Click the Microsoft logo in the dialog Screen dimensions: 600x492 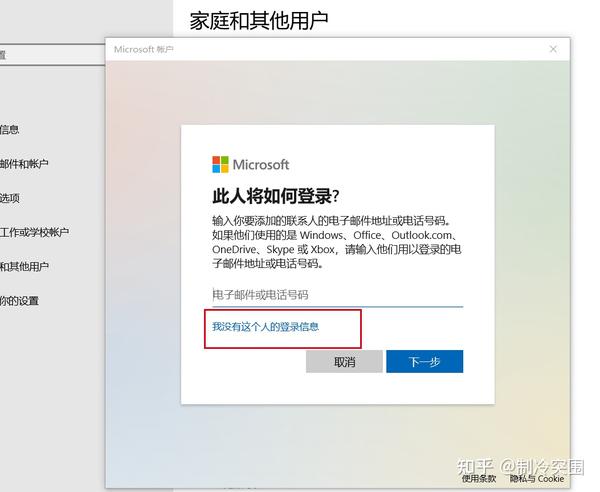pos(251,165)
